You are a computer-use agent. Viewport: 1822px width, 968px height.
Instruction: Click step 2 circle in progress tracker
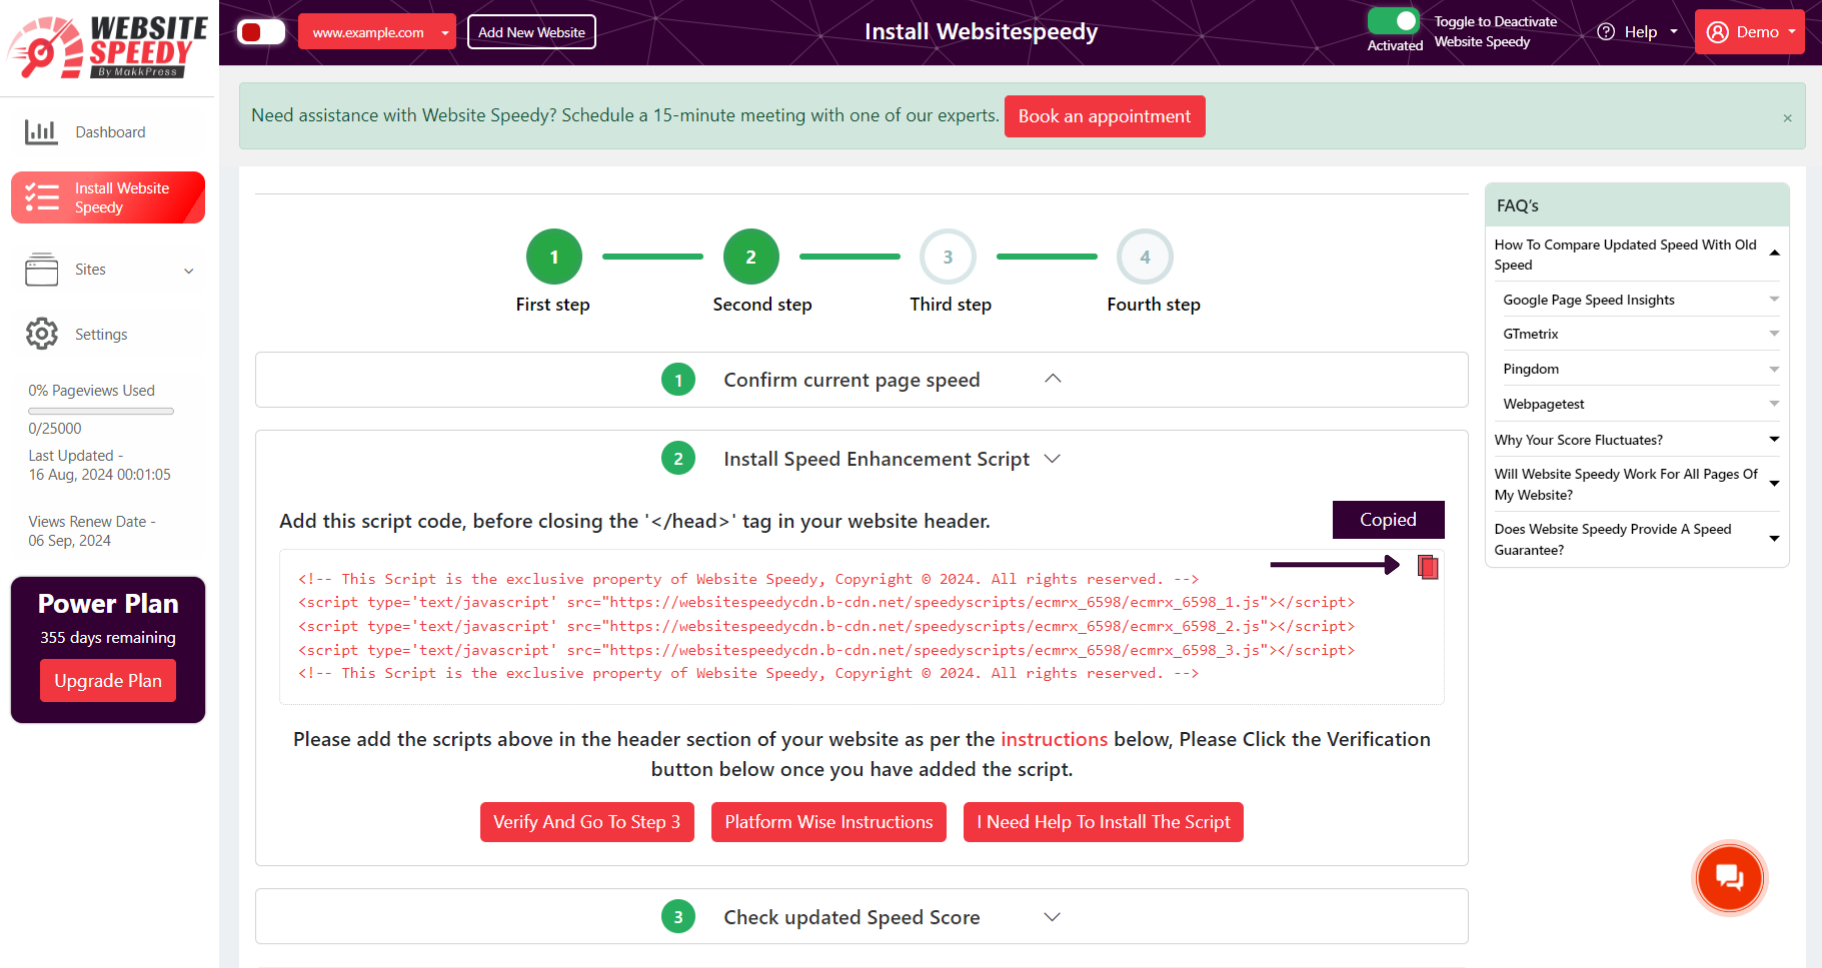tap(751, 257)
